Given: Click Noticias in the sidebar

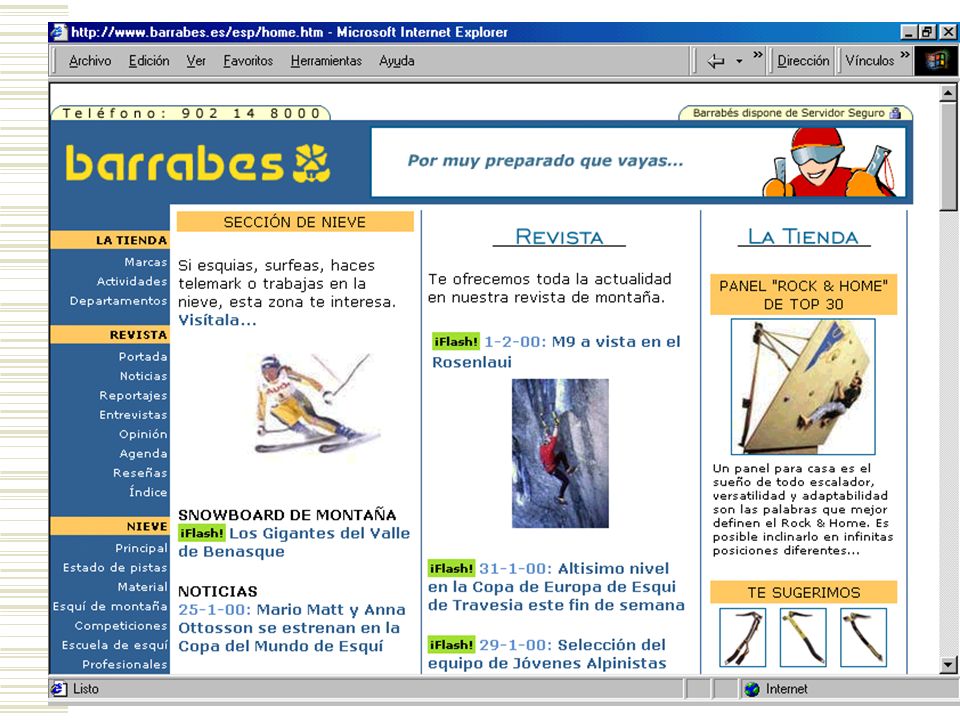Looking at the screenshot, I should point(143,376).
